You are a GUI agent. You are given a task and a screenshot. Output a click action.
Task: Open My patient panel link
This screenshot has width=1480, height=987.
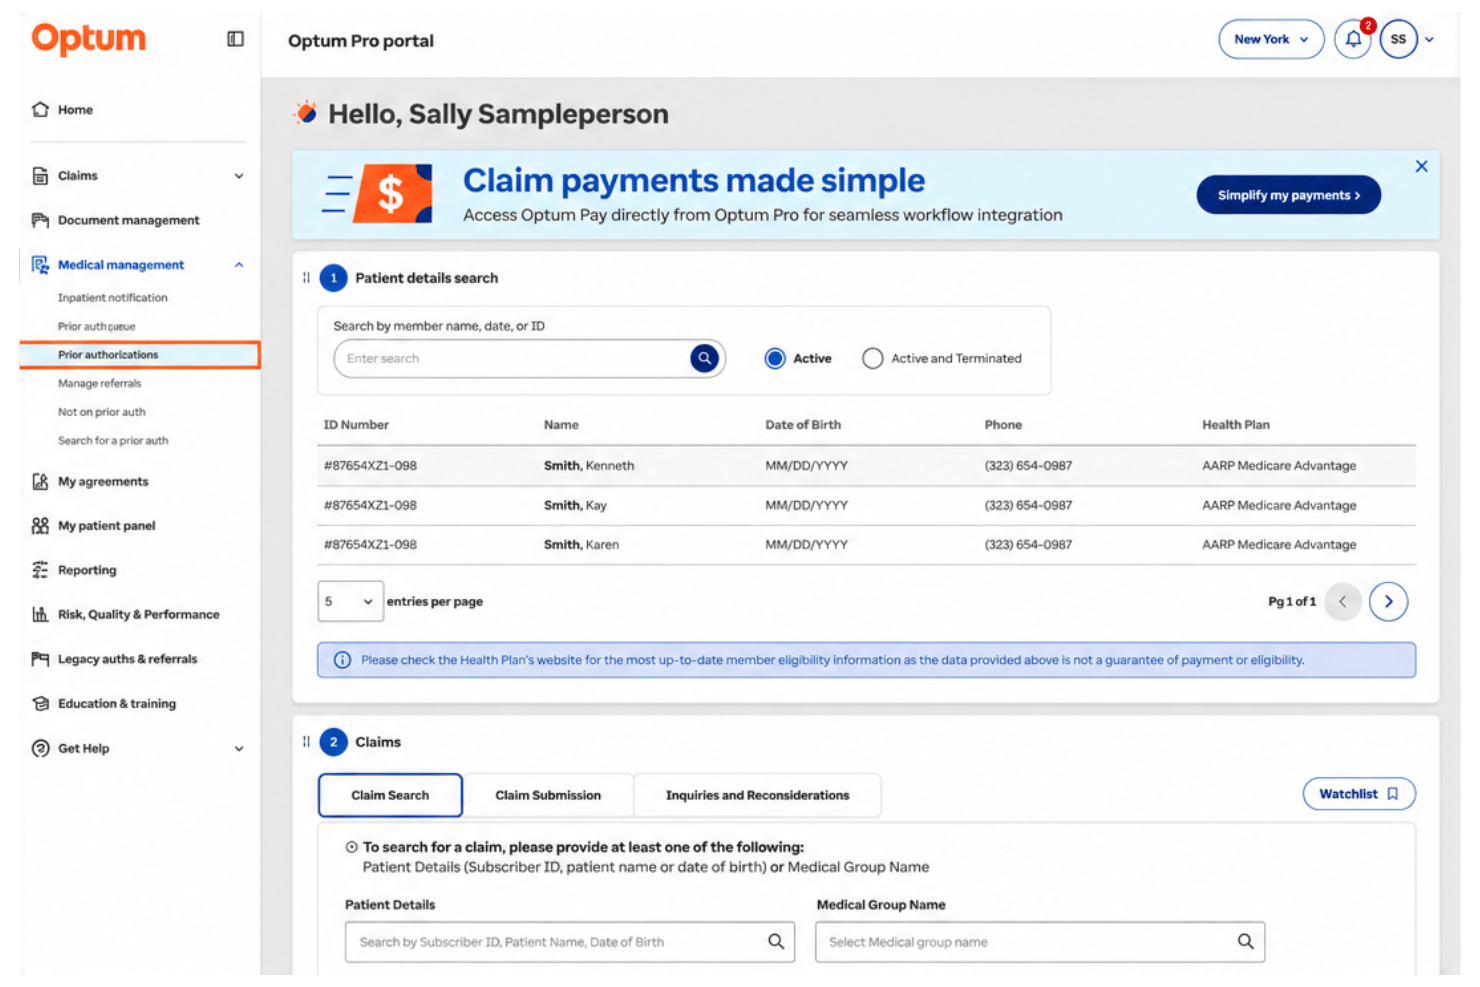[x=107, y=526]
